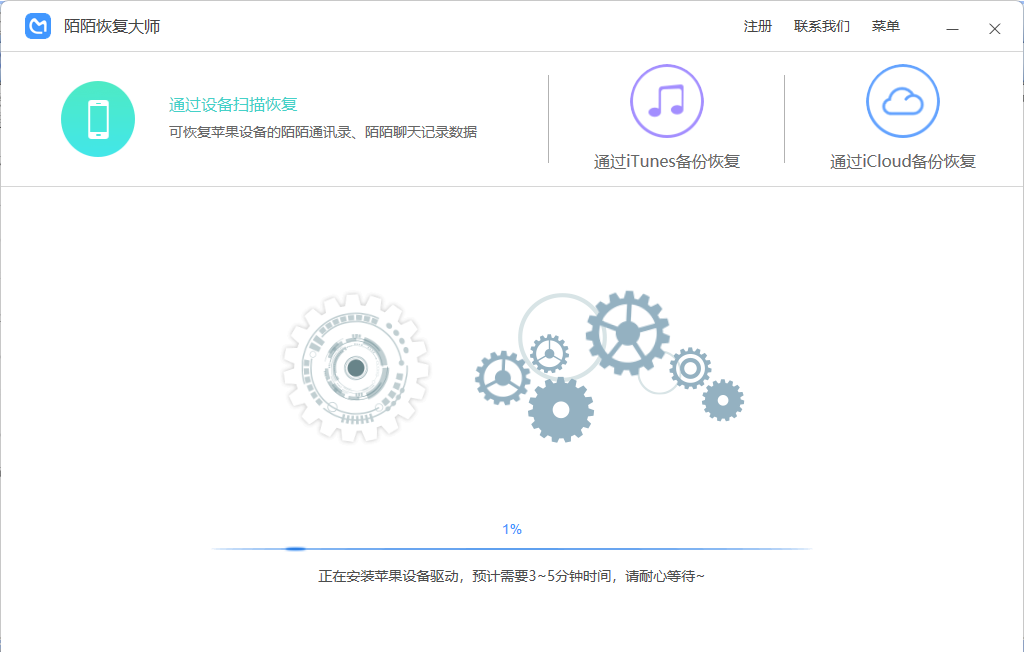Click the Momo Recovery Master app logo
Image resolution: width=1024 pixels, height=652 pixels.
tap(38, 27)
